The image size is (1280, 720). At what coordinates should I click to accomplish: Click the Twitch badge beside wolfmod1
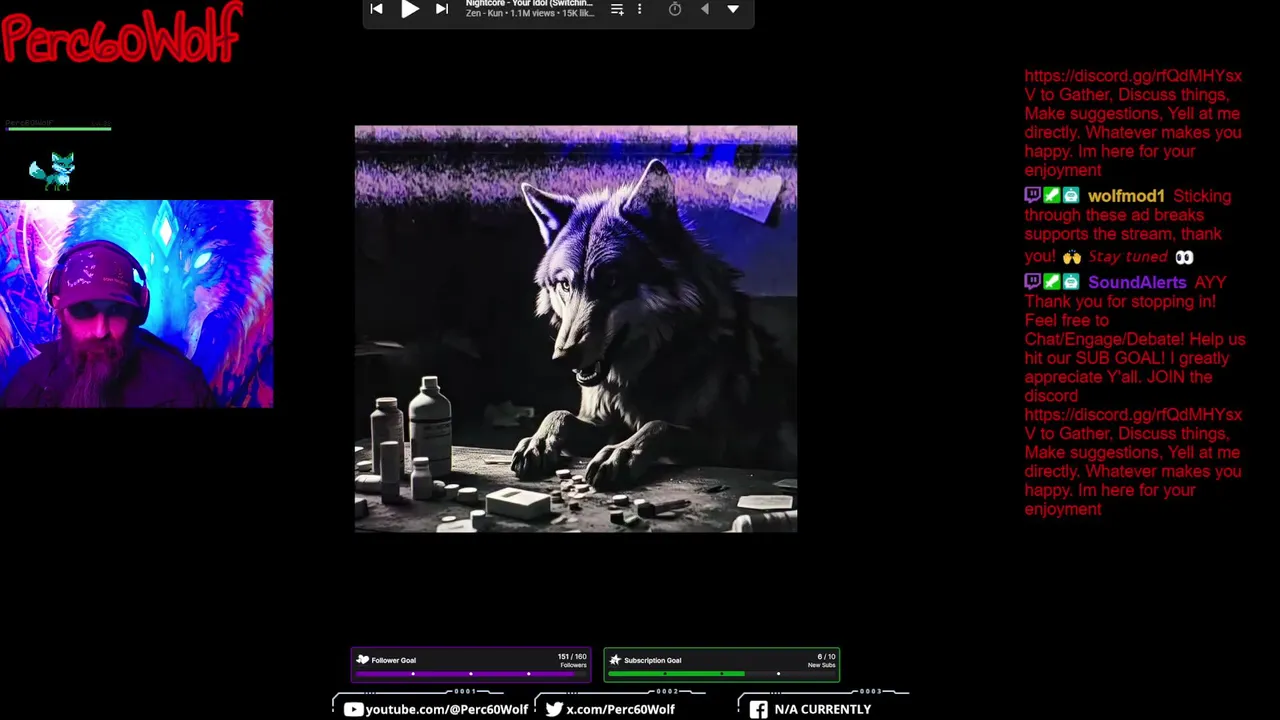coord(1032,196)
